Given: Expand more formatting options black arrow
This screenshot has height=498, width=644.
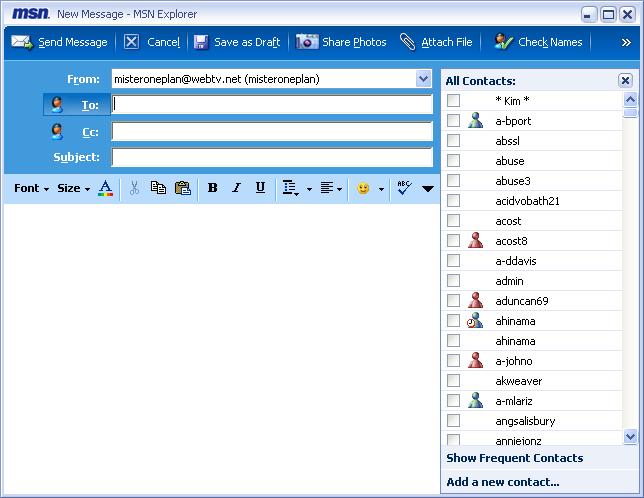Looking at the screenshot, I should coord(428,189).
